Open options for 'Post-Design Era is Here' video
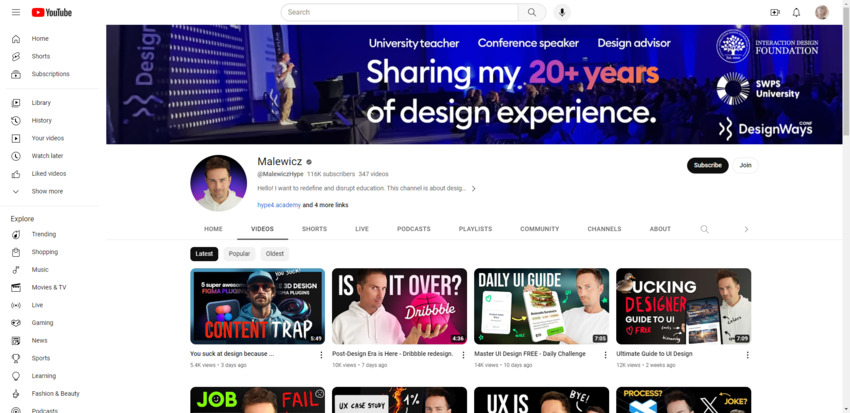The image size is (850, 413). coord(463,355)
